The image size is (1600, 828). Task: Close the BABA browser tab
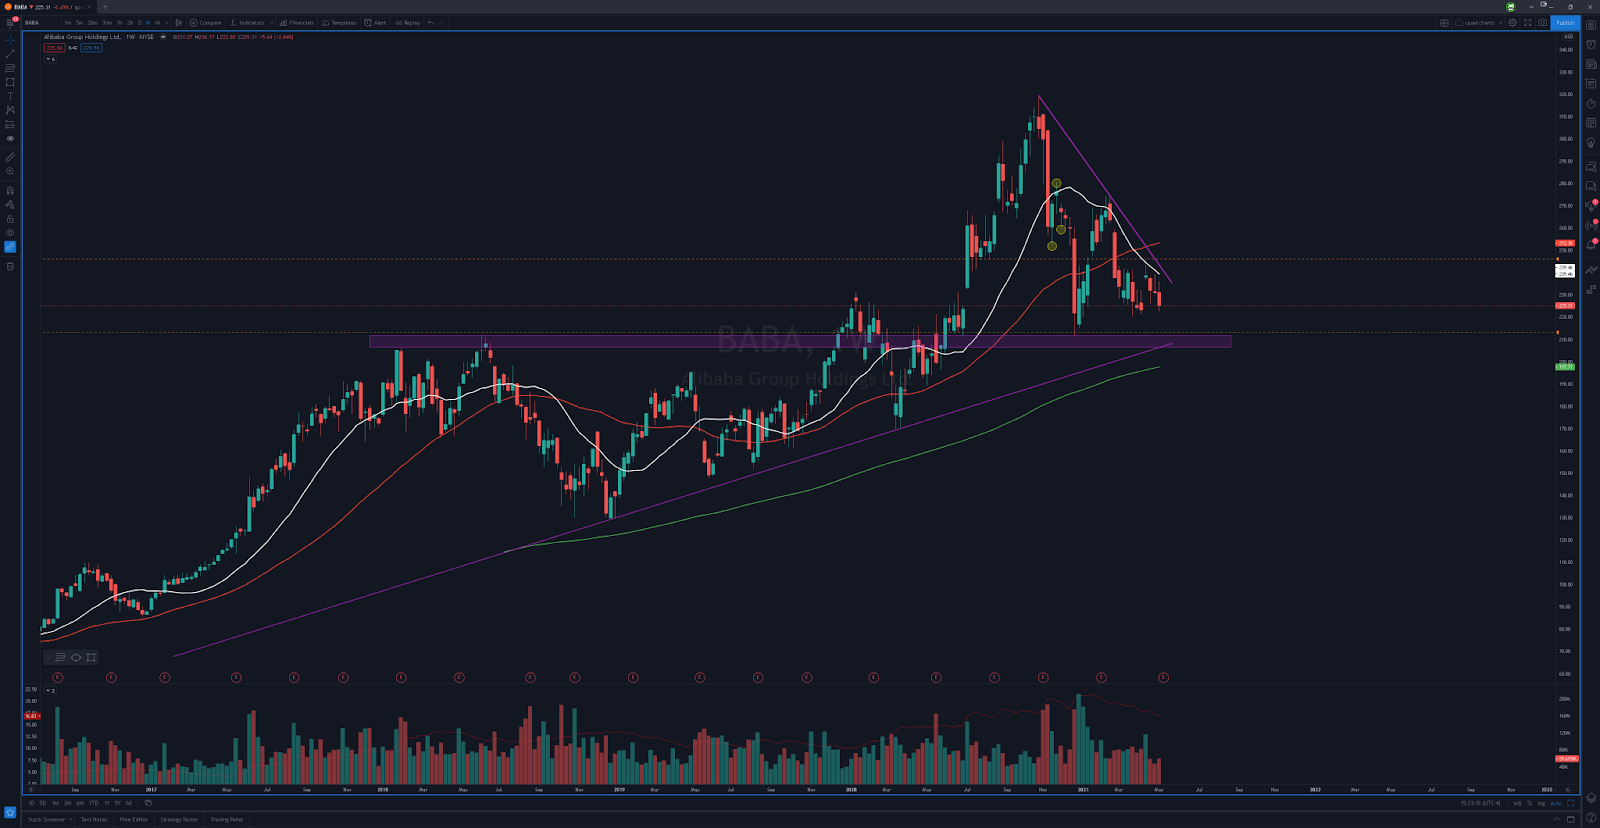click(x=89, y=7)
